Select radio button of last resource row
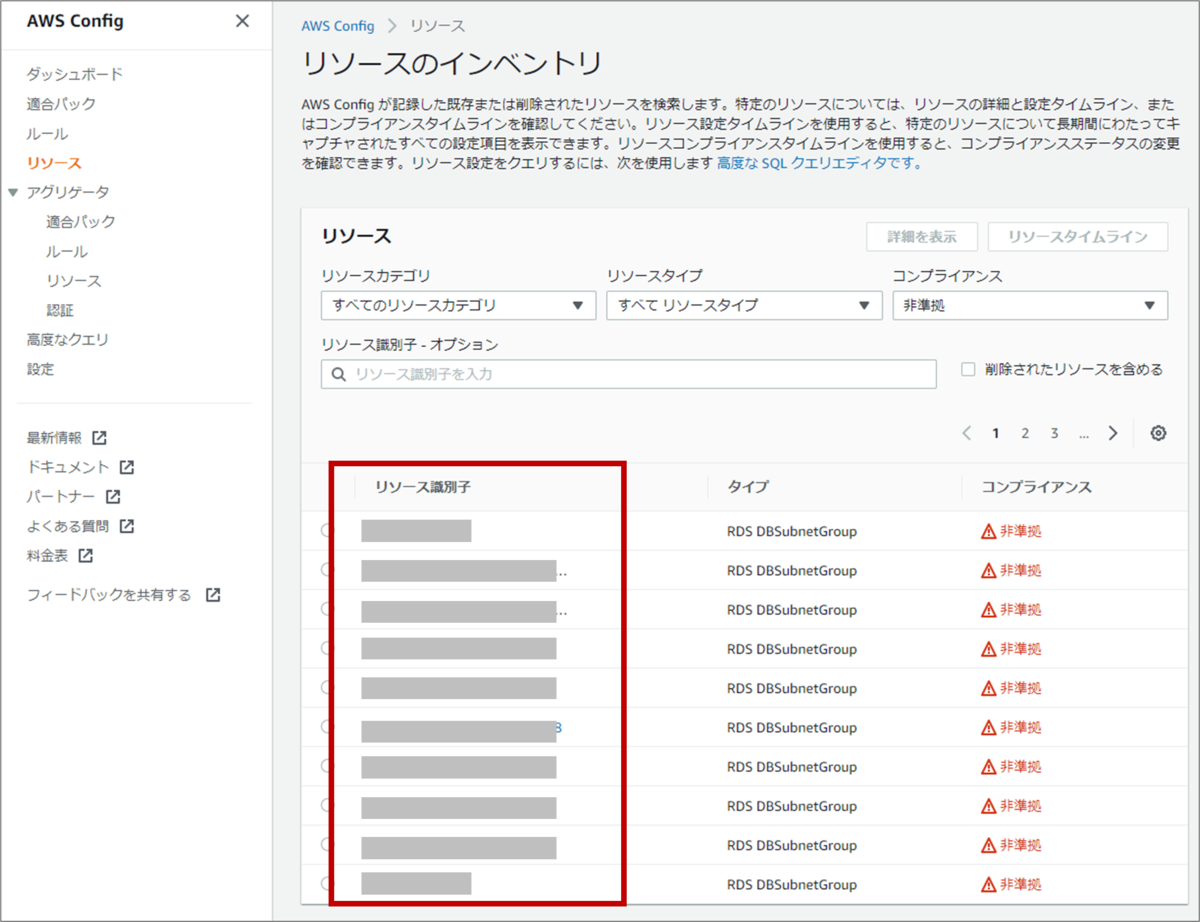Screen dimensions: 1200x922 [327, 884]
